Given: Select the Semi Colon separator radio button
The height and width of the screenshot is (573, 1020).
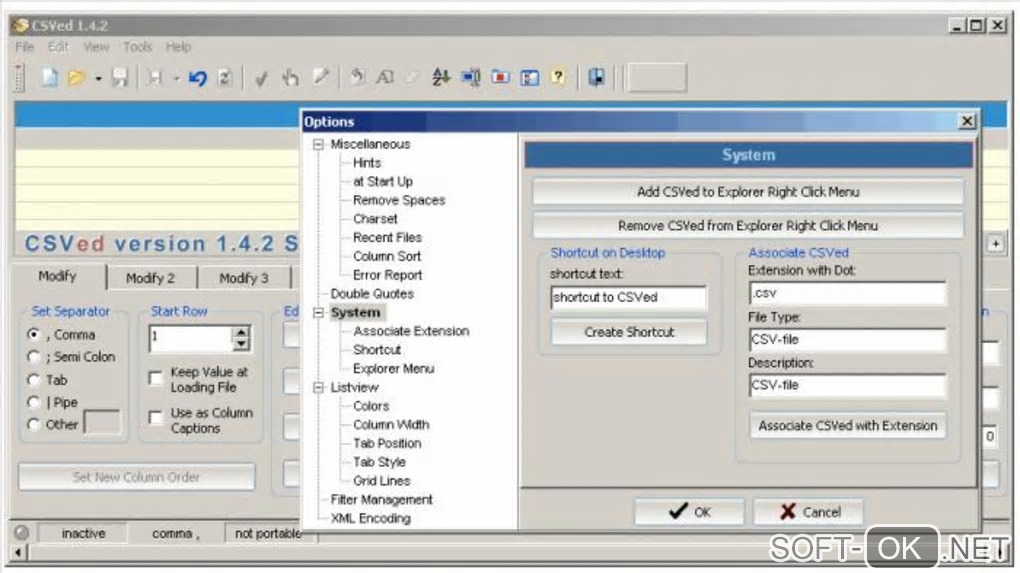Looking at the screenshot, I should pyautogui.click(x=34, y=357).
